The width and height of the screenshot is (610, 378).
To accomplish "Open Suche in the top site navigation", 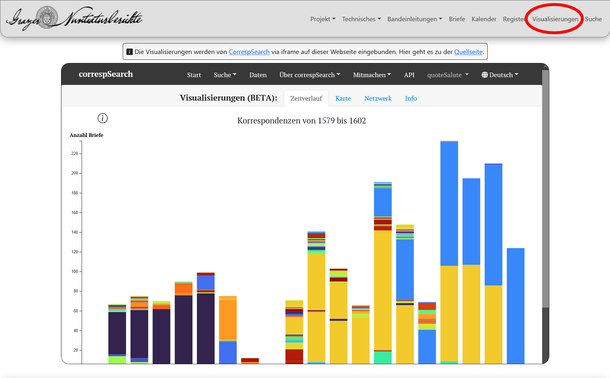I will pos(593,19).
